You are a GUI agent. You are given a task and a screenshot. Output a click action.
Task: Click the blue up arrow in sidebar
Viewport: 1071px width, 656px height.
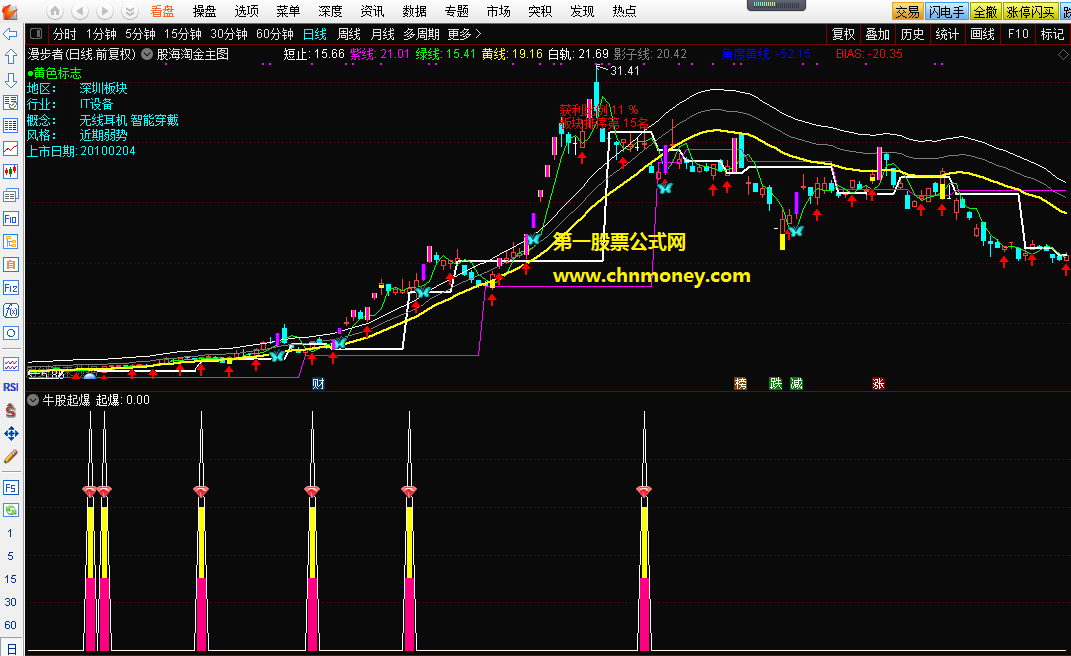pyautogui.click(x=10, y=57)
